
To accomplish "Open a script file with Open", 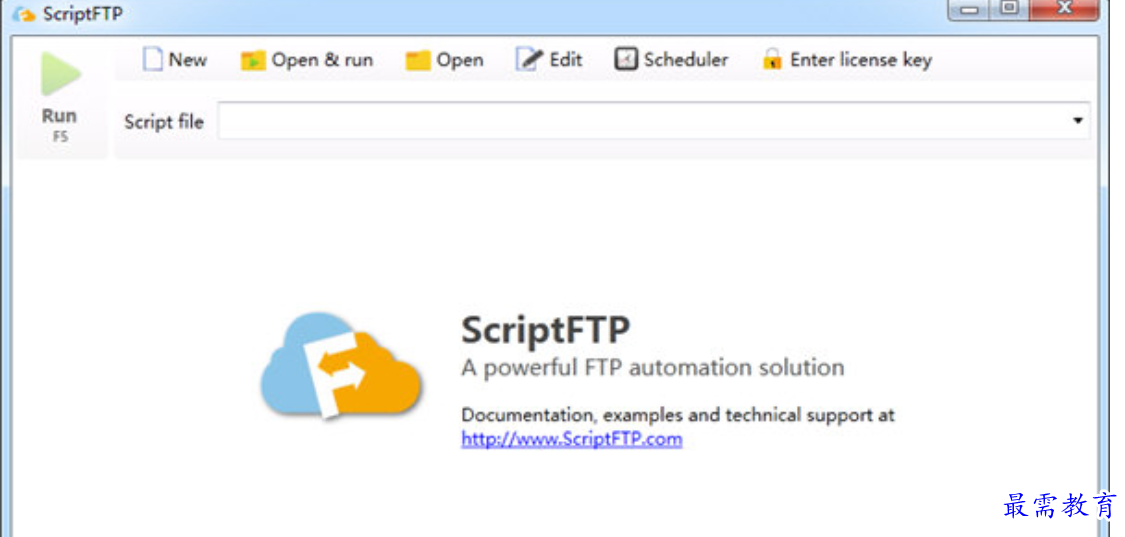I will point(444,60).
